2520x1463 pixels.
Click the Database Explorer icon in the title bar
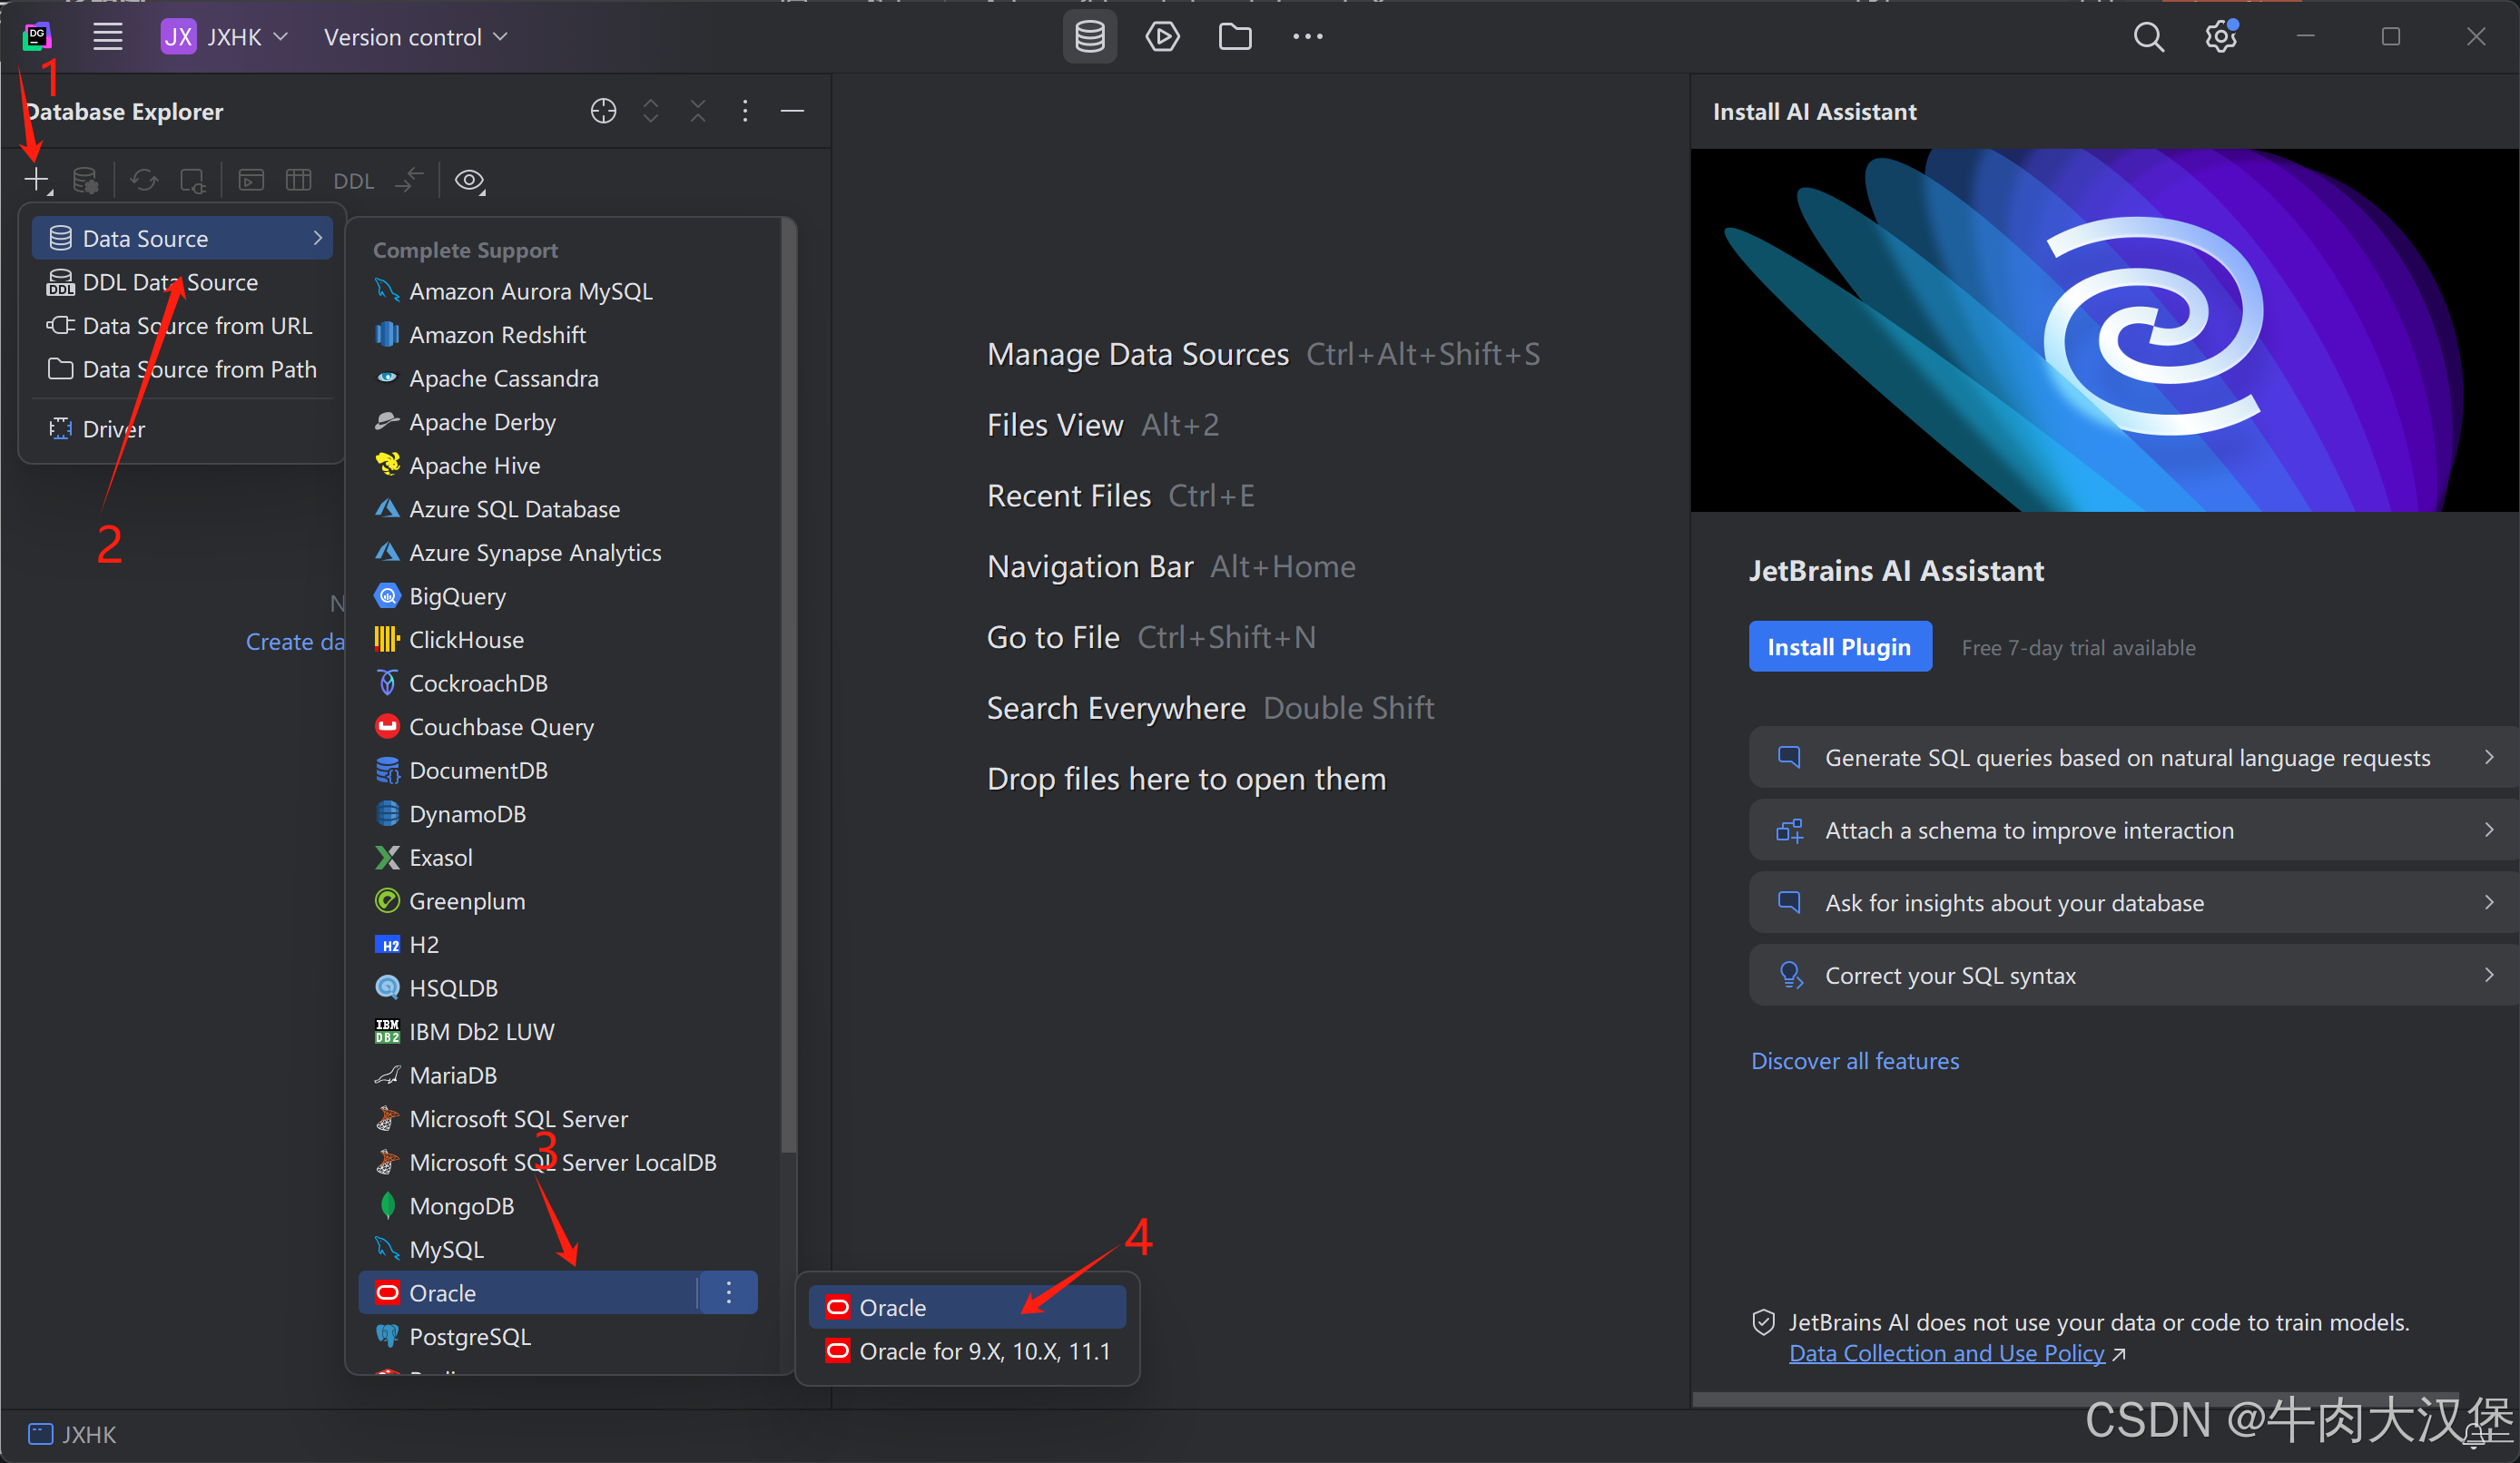[1089, 37]
